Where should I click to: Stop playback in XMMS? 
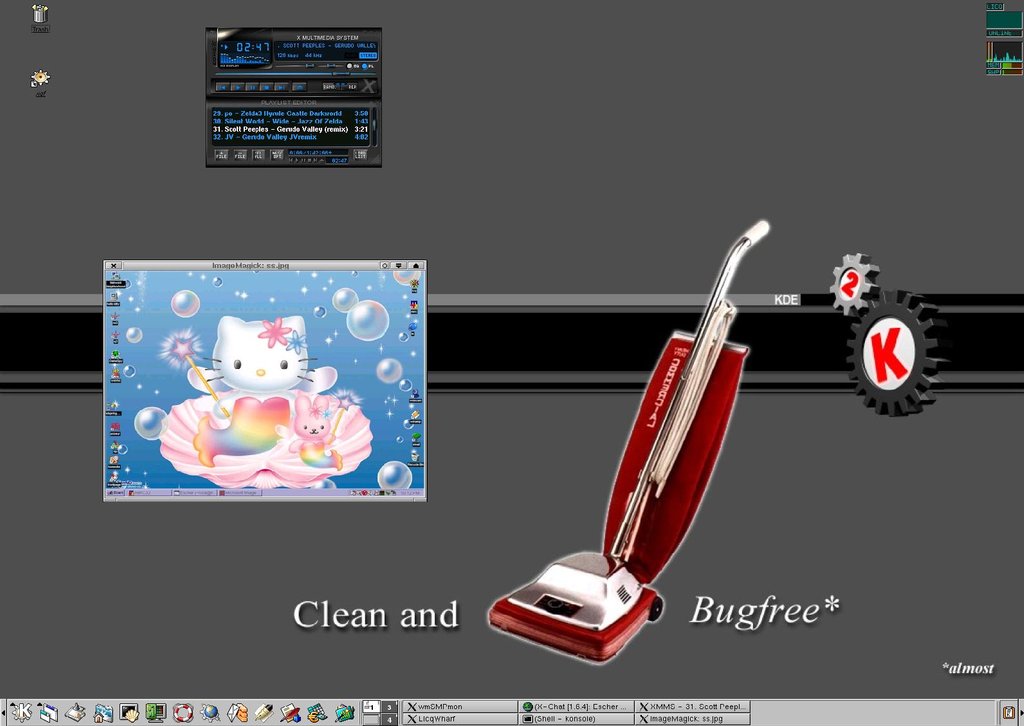pos(266,87)
